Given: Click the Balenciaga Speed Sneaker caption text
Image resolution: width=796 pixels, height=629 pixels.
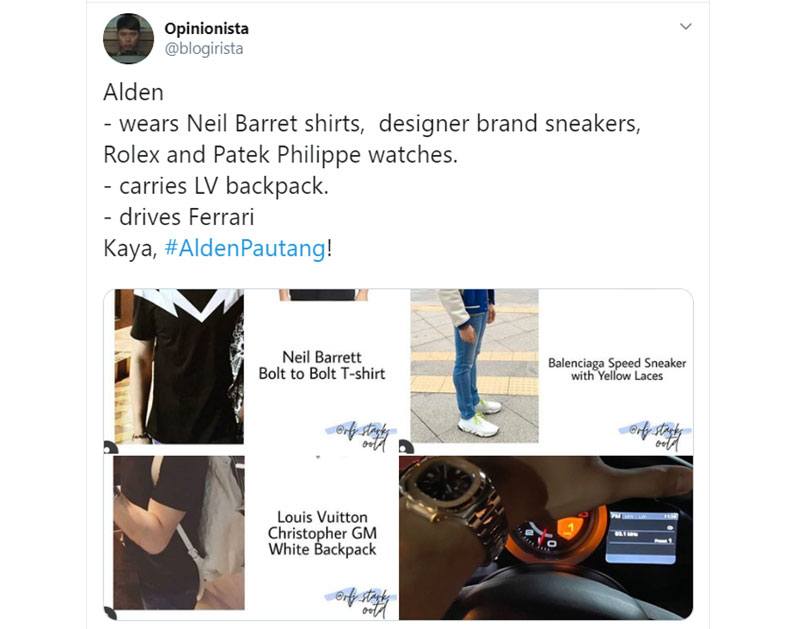Looking at the screenshot, I should pyautogui.click(x=617, y=369).
